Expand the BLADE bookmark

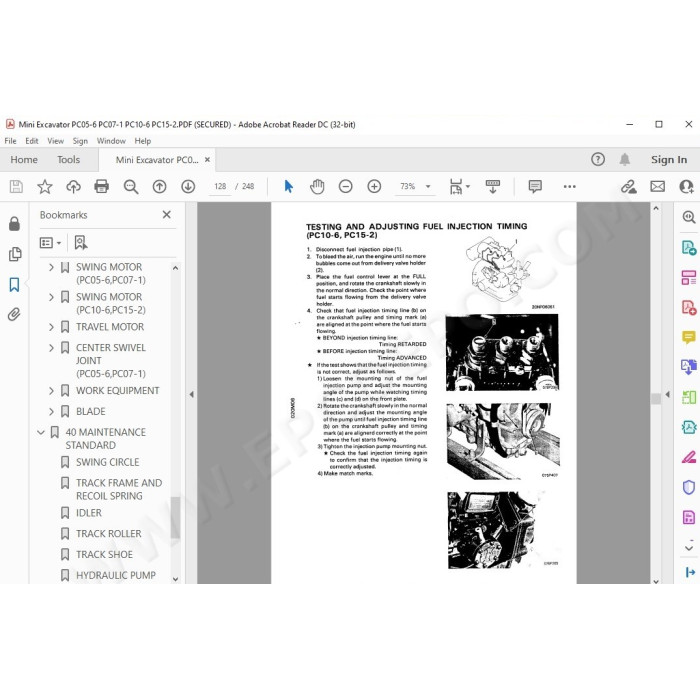point(51,412)
